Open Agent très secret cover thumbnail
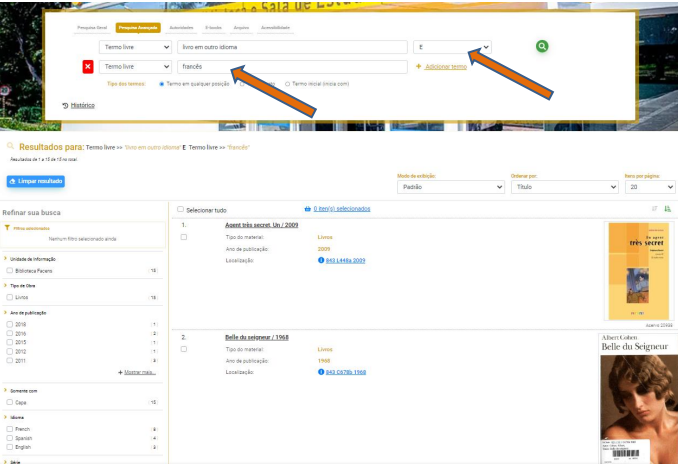This screenshot has width=678, height=464. 640,269
